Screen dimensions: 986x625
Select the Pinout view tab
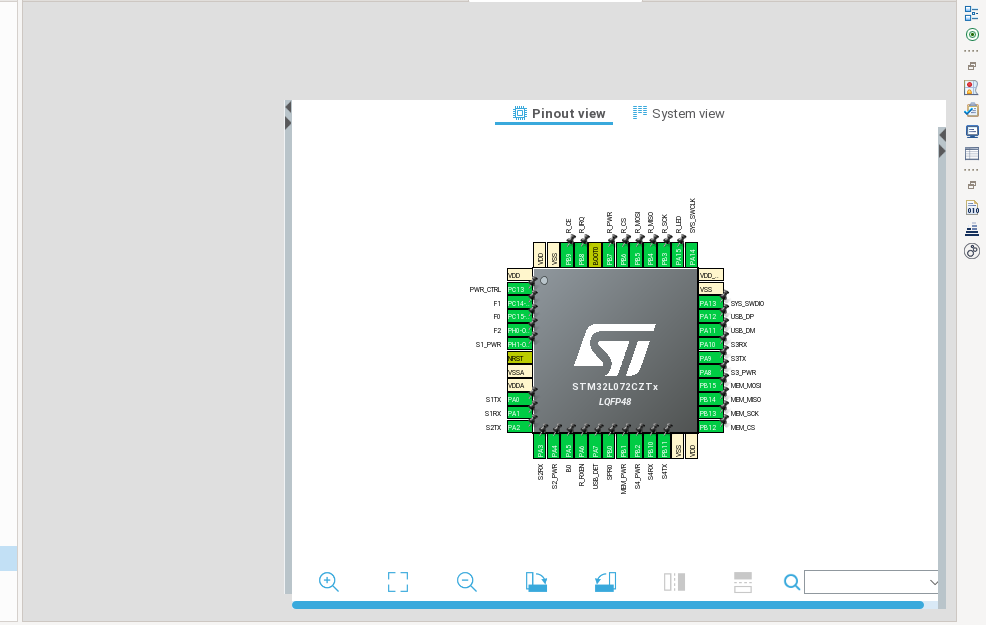pos(554,113)
